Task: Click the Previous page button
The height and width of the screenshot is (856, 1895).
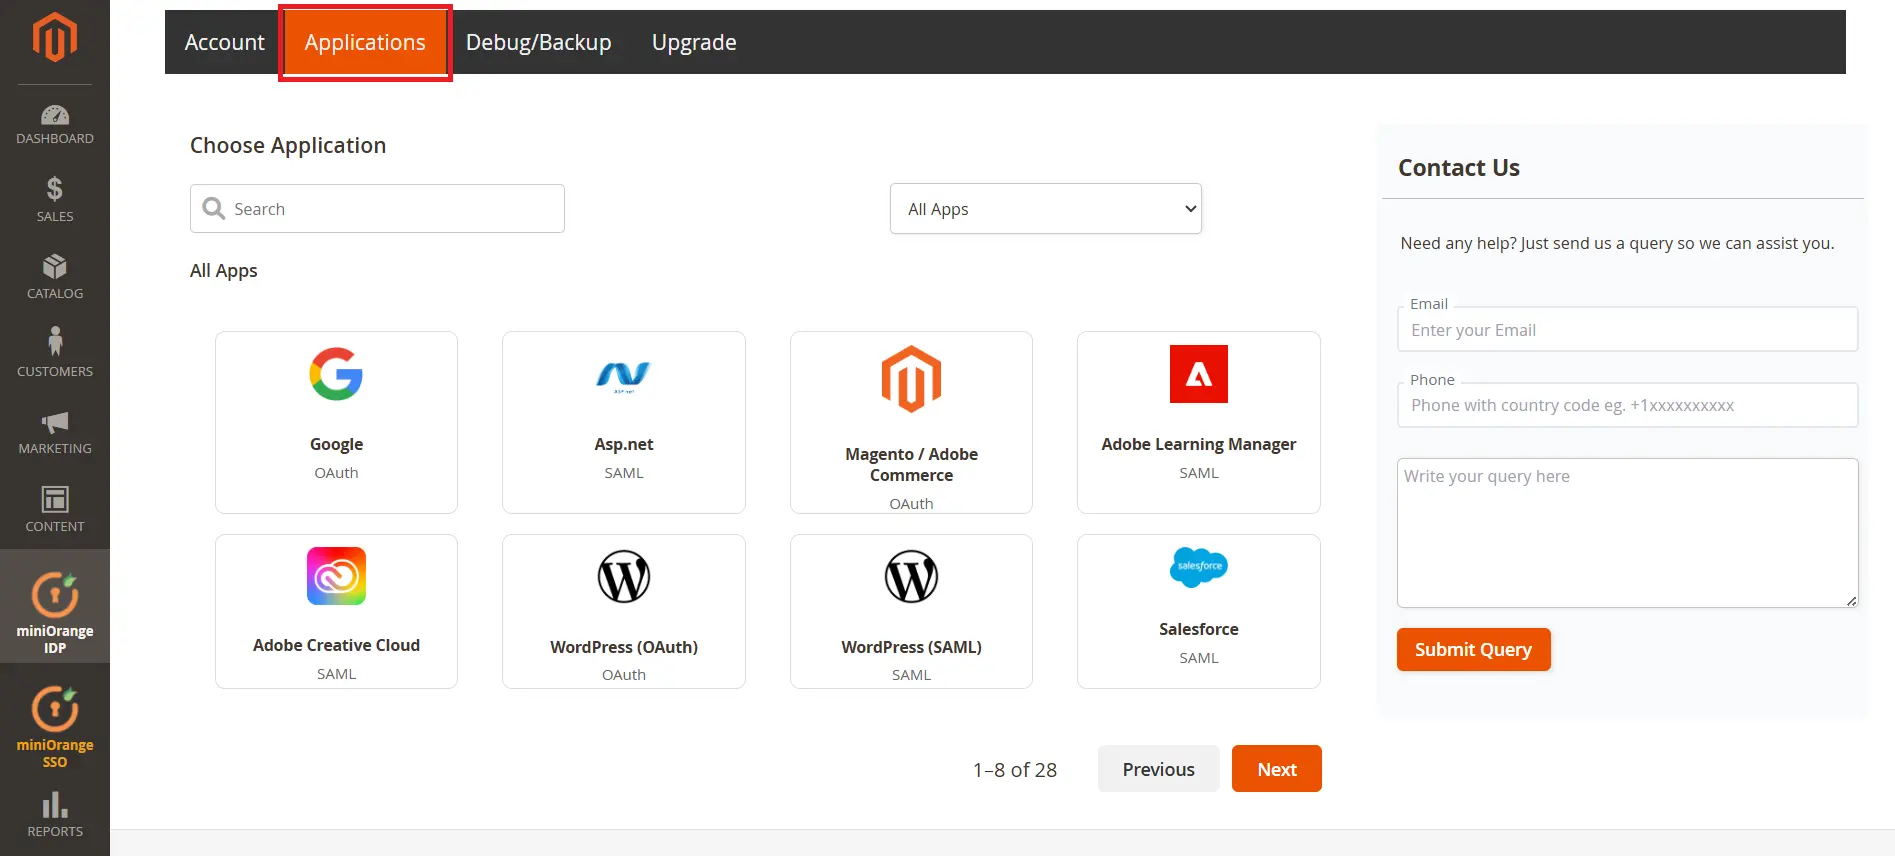Action: coord(1158,769)
